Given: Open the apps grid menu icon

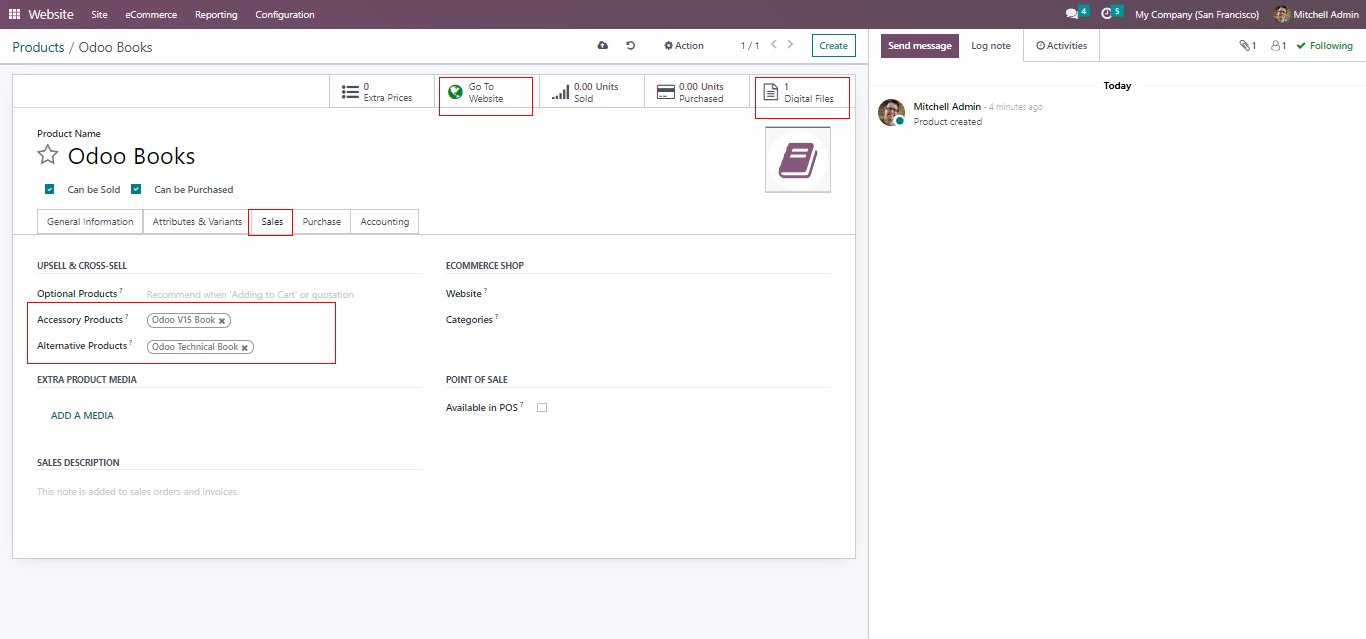Looking at the screenshot, I should (14, 15).
